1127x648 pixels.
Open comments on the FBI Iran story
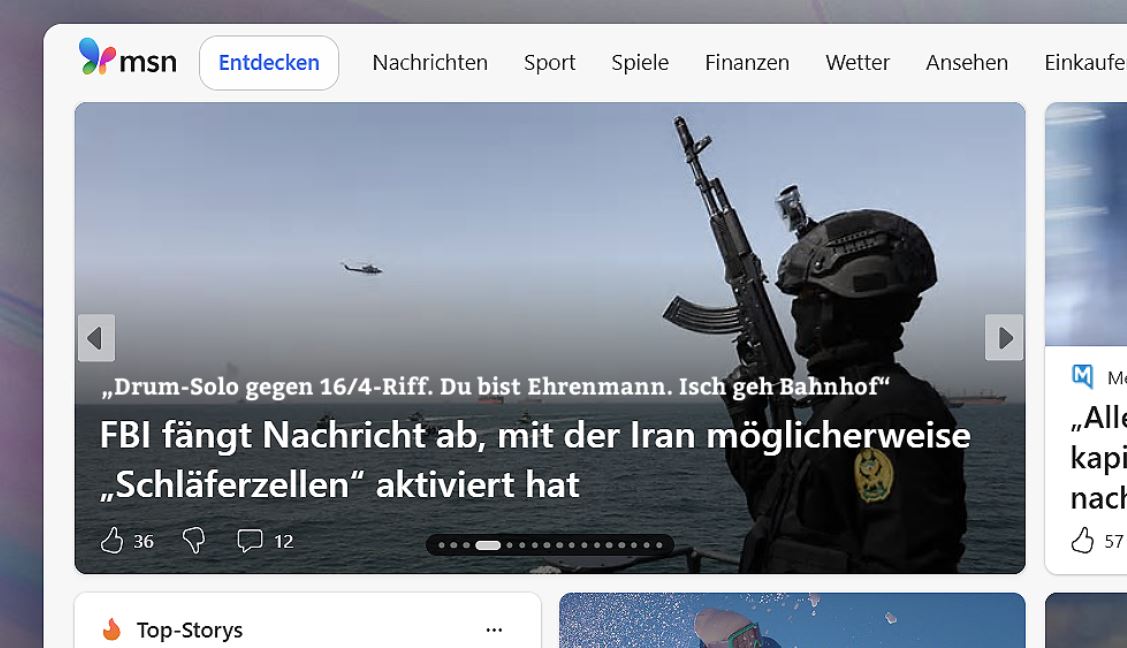pos(249,541)
